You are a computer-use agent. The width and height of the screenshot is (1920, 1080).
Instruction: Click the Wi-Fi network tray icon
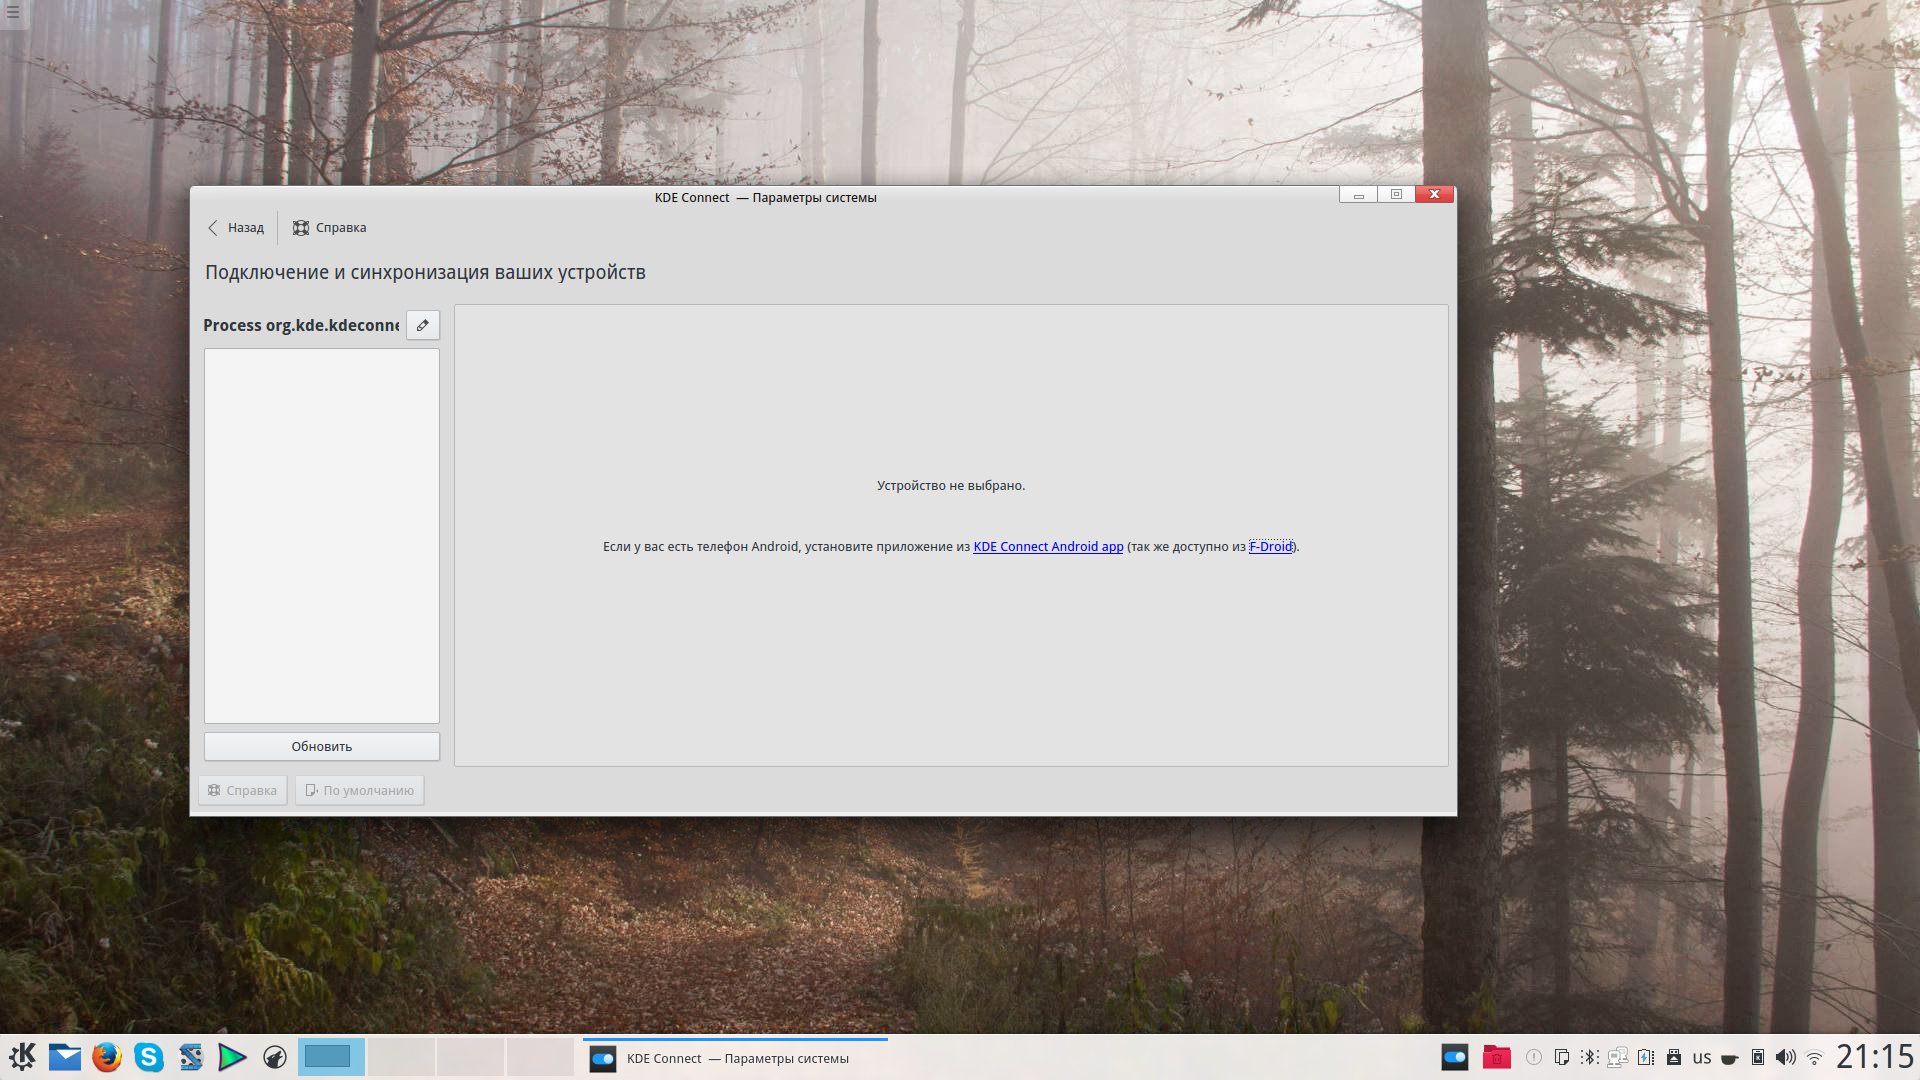(1814, 1057)
